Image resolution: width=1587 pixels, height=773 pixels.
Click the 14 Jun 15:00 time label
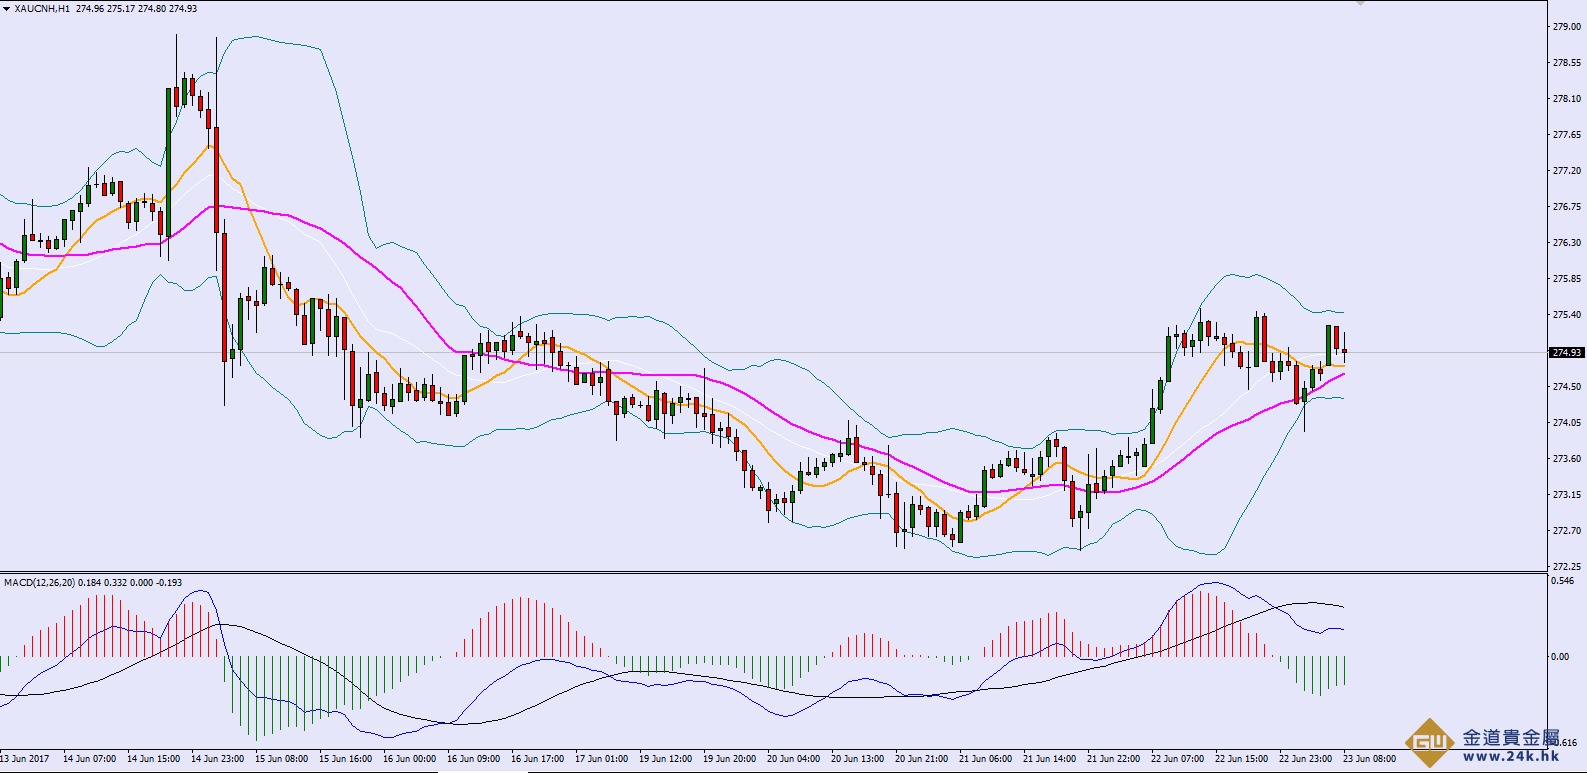[153, 759]
